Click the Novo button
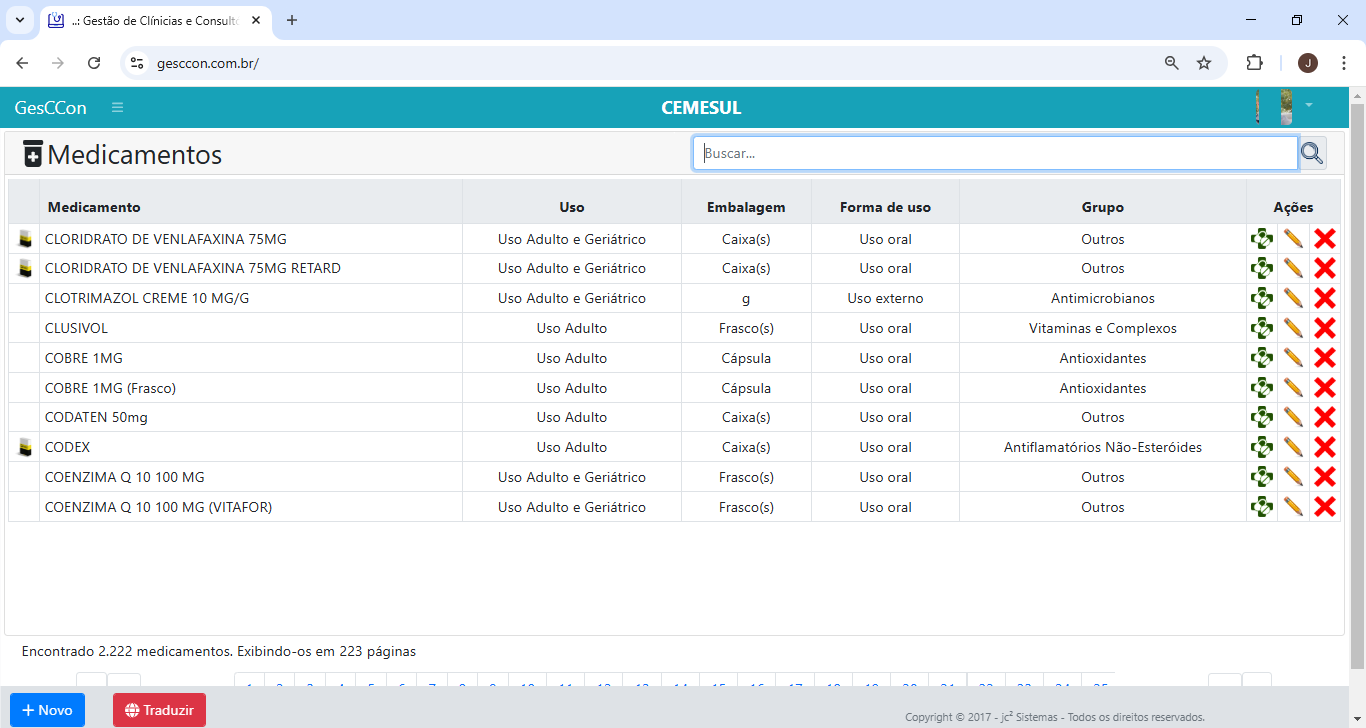Viewport: 1366px width, 728px height. click(x=47, y=710)
